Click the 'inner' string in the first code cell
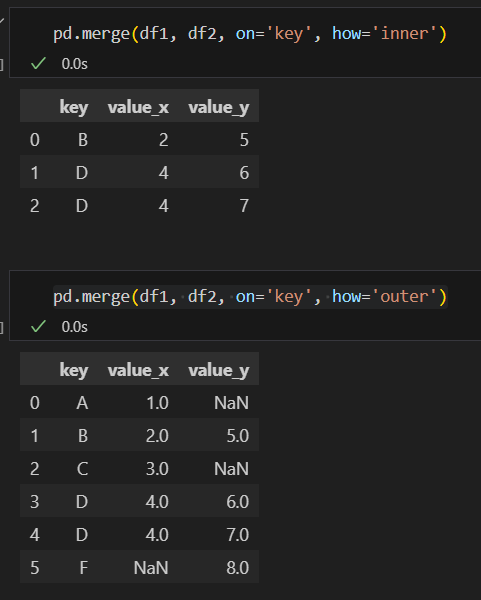The height and width of the screenshot is (600, 481). coord(404,34)
